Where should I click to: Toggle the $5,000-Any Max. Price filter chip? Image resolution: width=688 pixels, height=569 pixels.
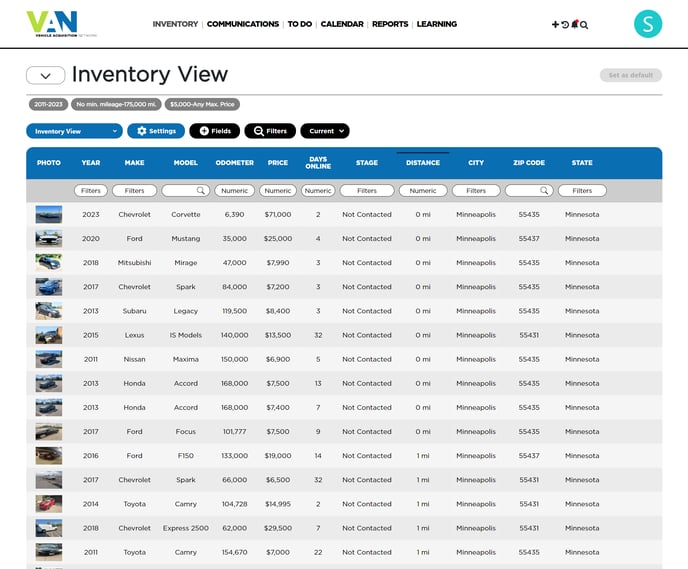coord(203,104)
